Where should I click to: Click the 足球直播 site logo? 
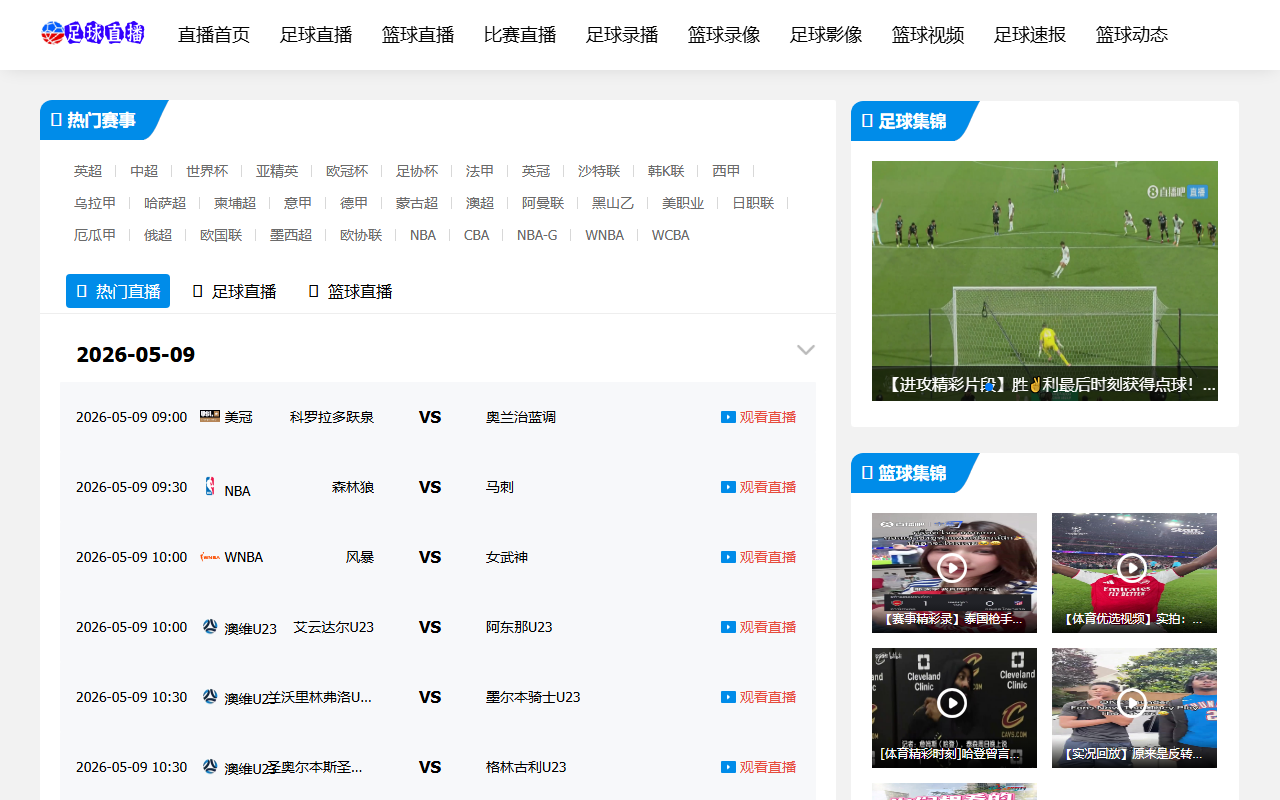click(93, 33)
